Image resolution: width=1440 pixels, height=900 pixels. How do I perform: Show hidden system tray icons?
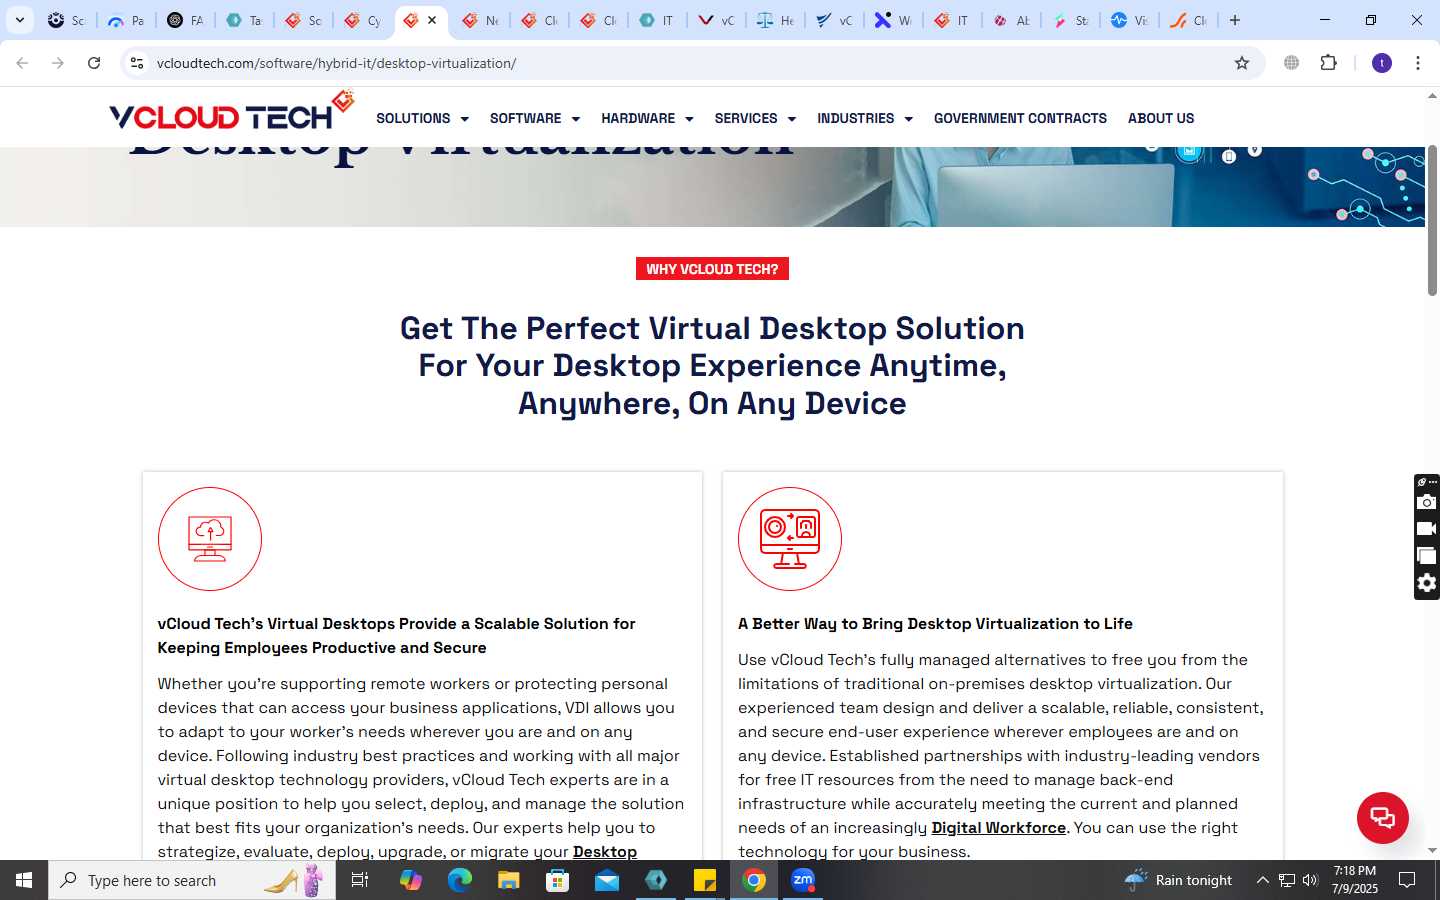coord(1262,880)
